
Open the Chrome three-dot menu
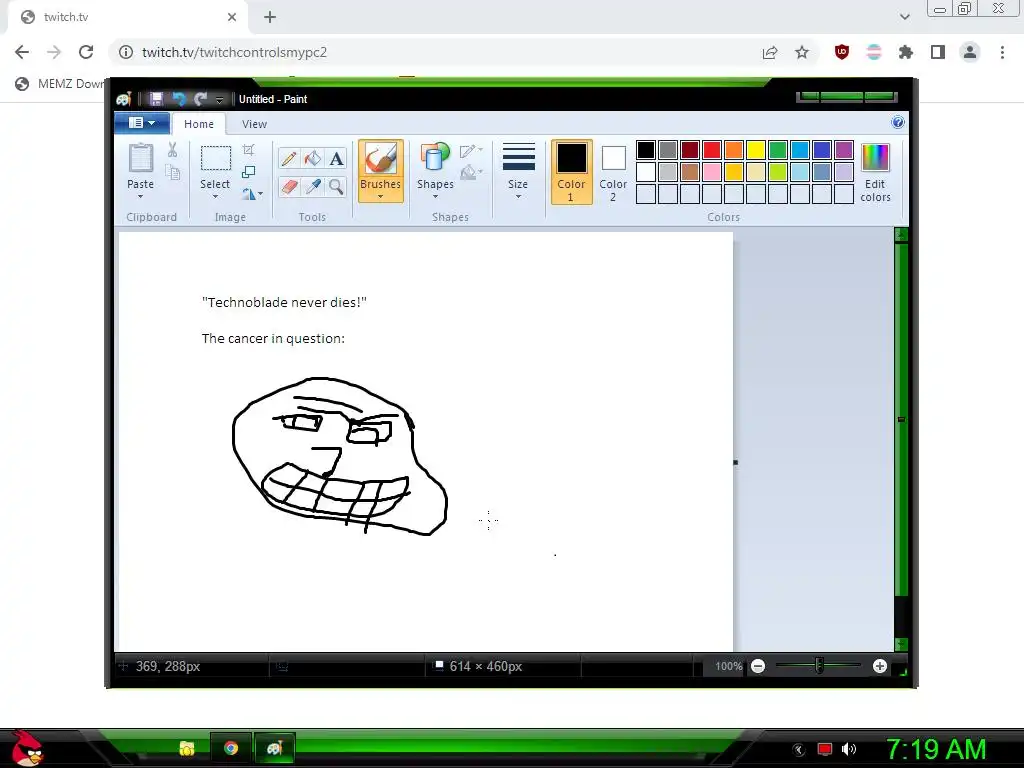coord(1002,52)
